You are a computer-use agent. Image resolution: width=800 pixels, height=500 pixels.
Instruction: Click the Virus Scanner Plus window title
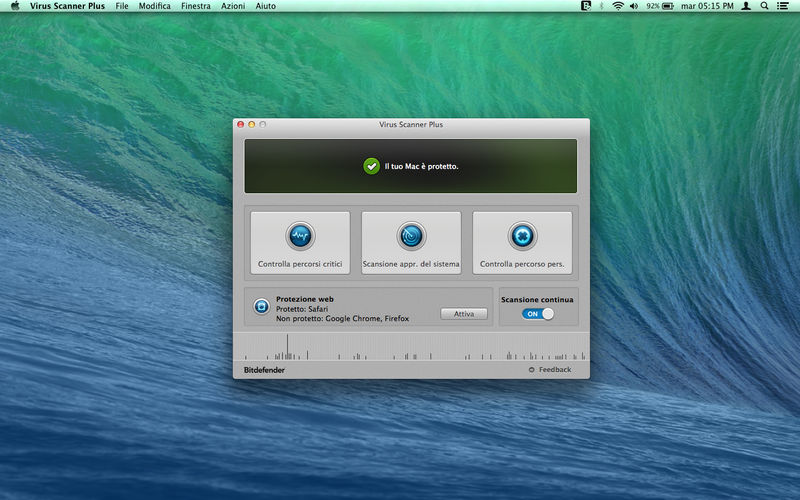(x=411, y=124)
